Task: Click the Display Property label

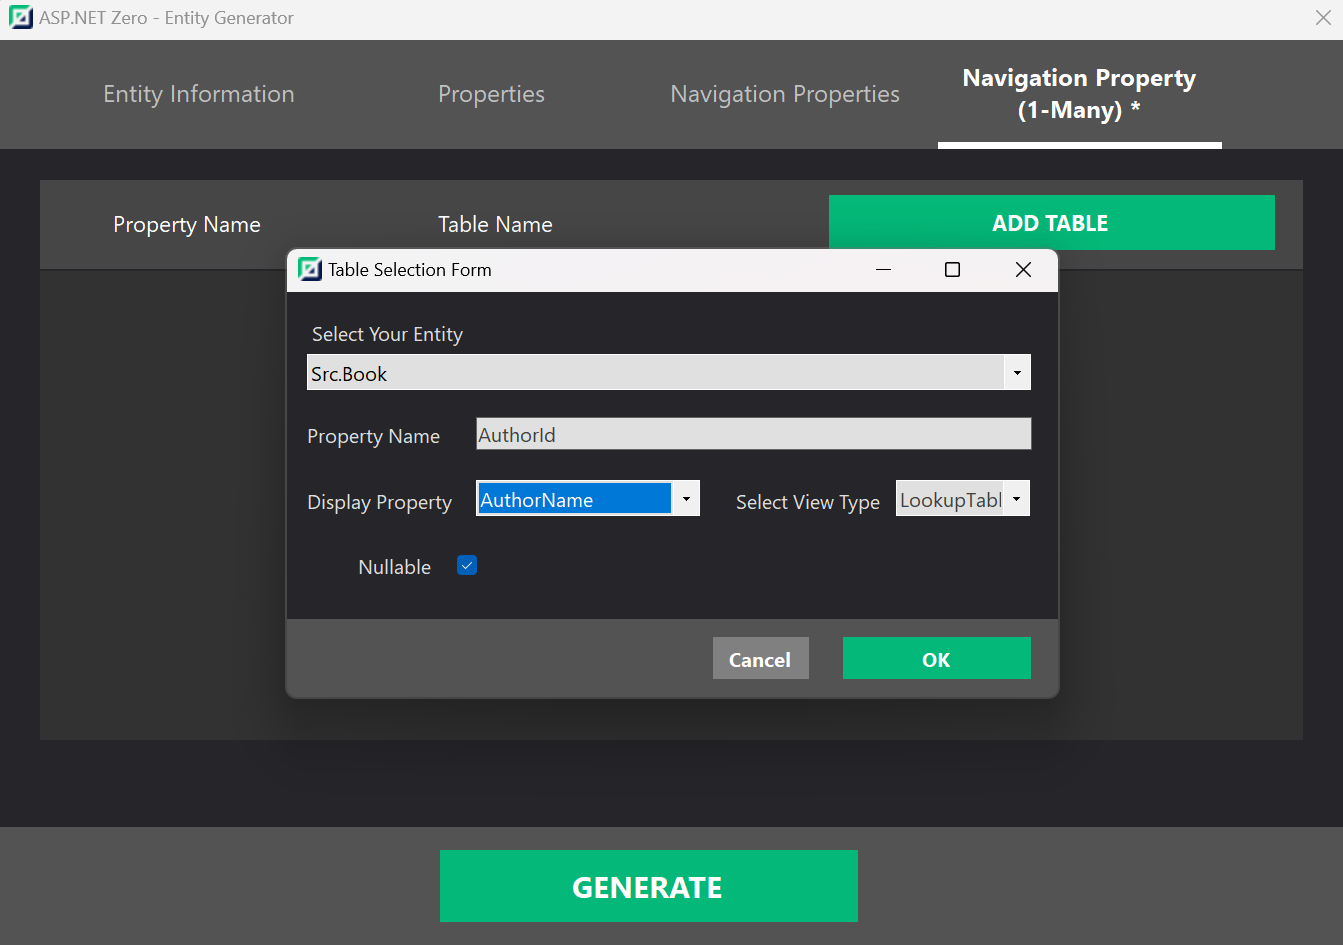Action: (x=379, y=502)
